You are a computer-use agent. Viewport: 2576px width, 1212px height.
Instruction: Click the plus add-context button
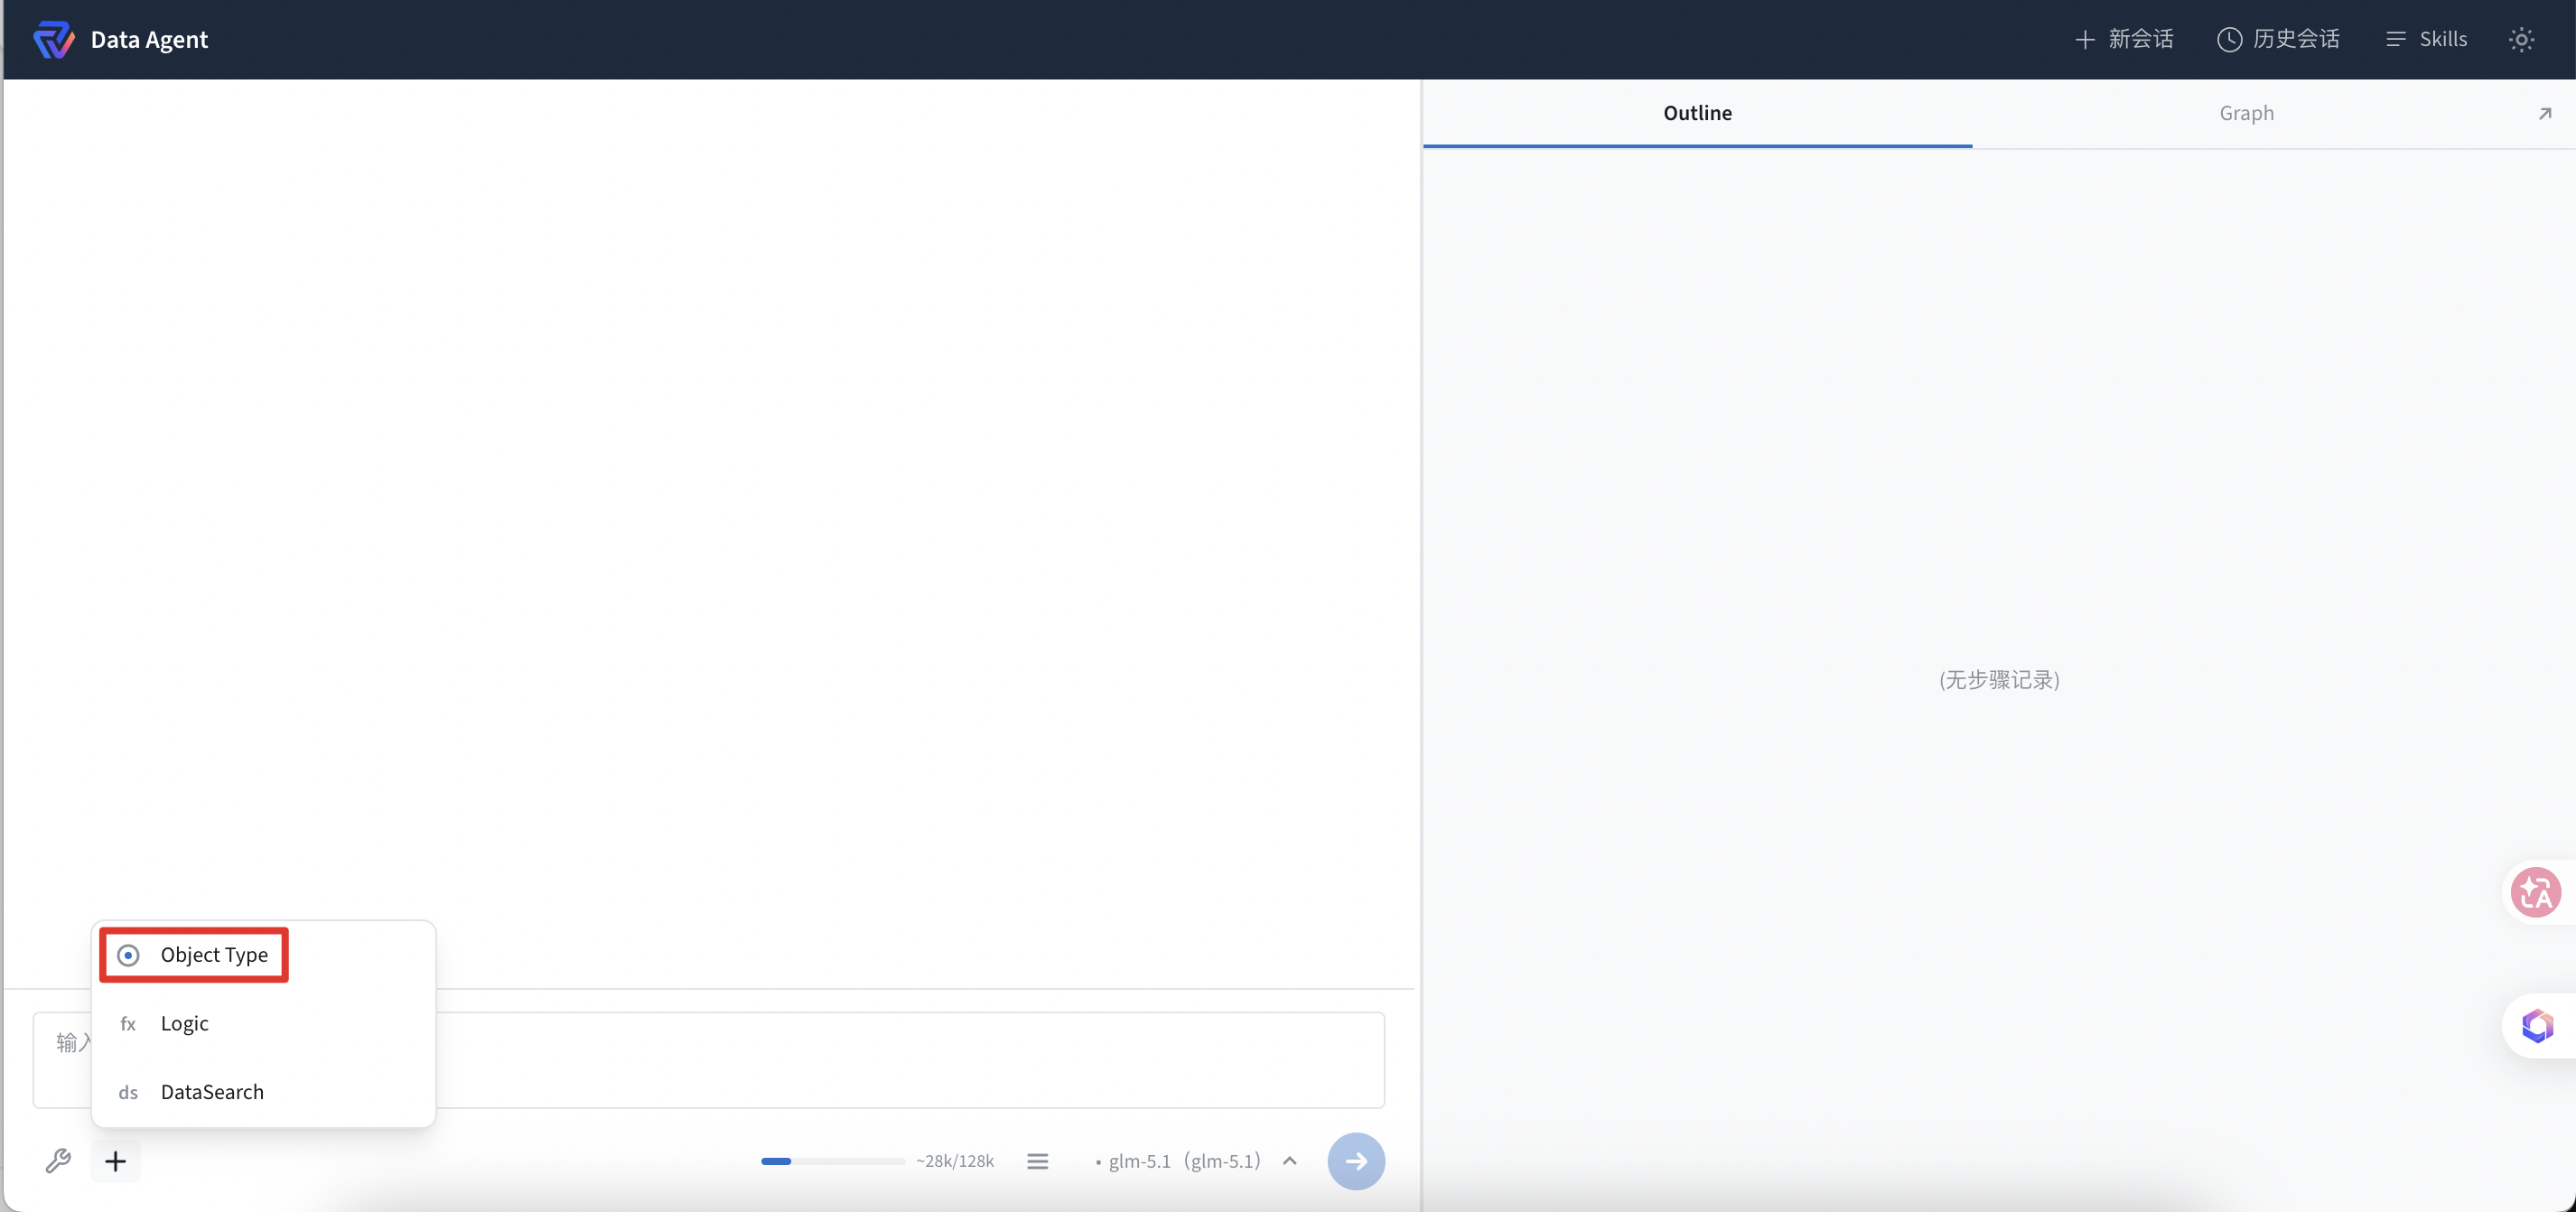click(116, 1161)
